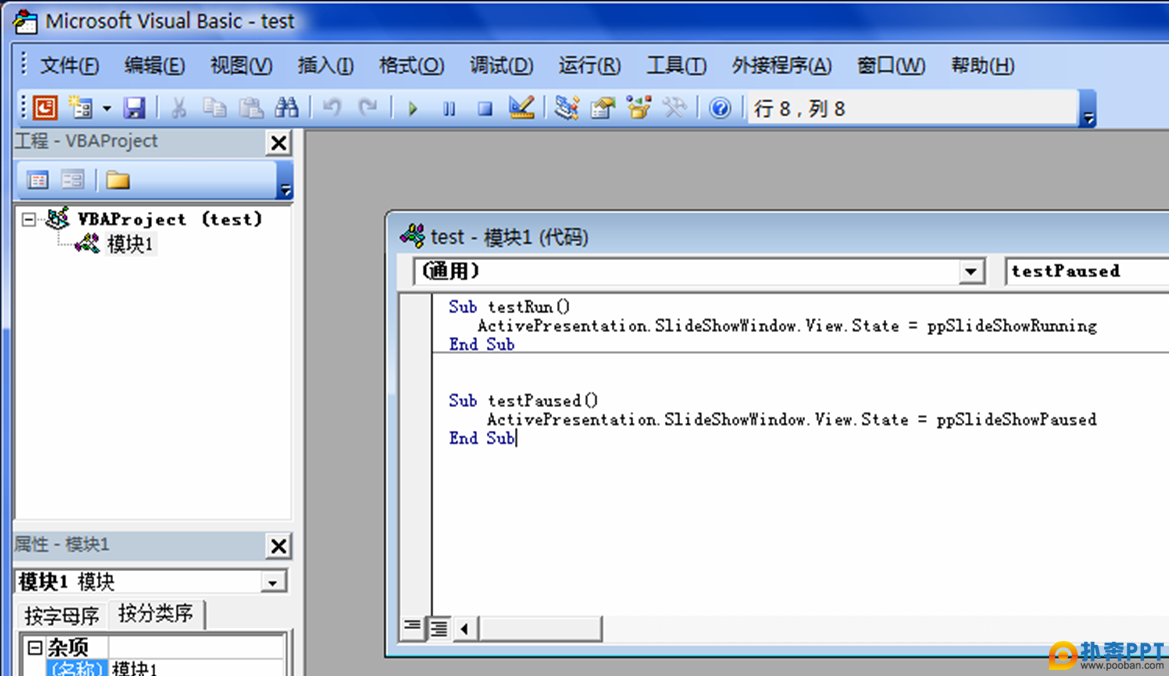Click the ppSlideShowPaused assignment line
This screenshot has width=1169, height=676.
click(x=792, y=420)
